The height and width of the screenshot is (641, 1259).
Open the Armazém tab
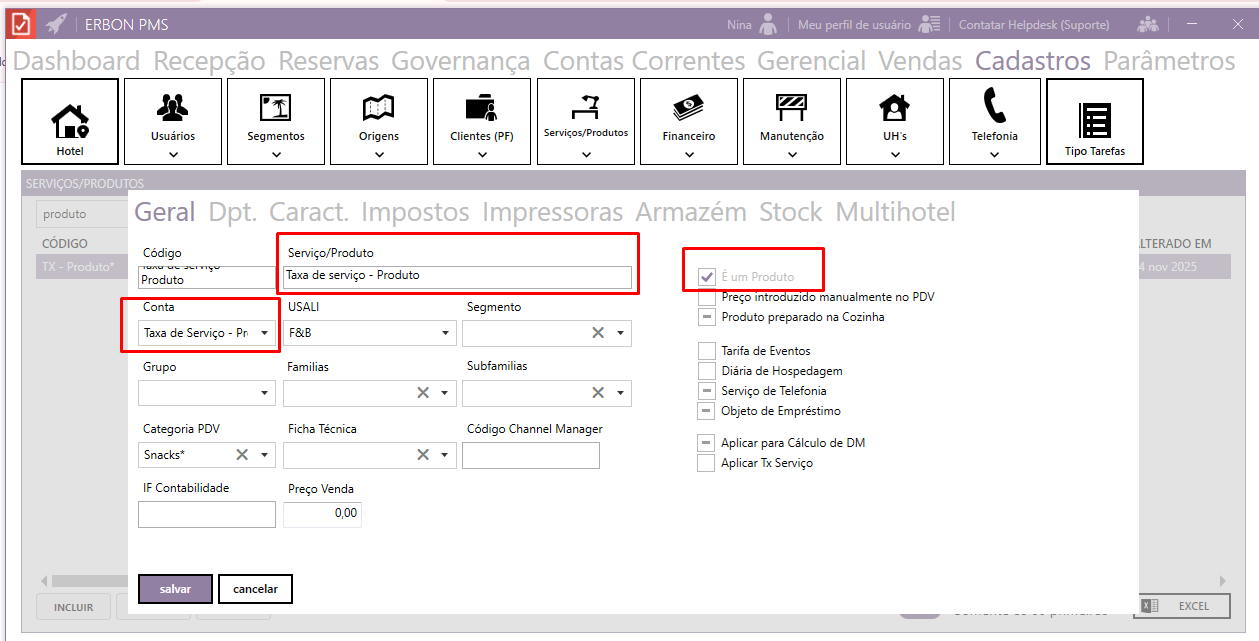point(691,212)
